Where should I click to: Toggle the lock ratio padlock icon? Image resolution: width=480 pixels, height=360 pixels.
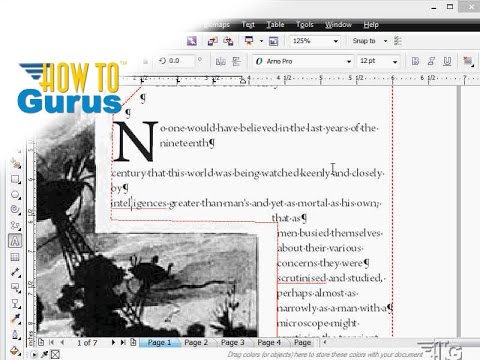click(145, 61)
